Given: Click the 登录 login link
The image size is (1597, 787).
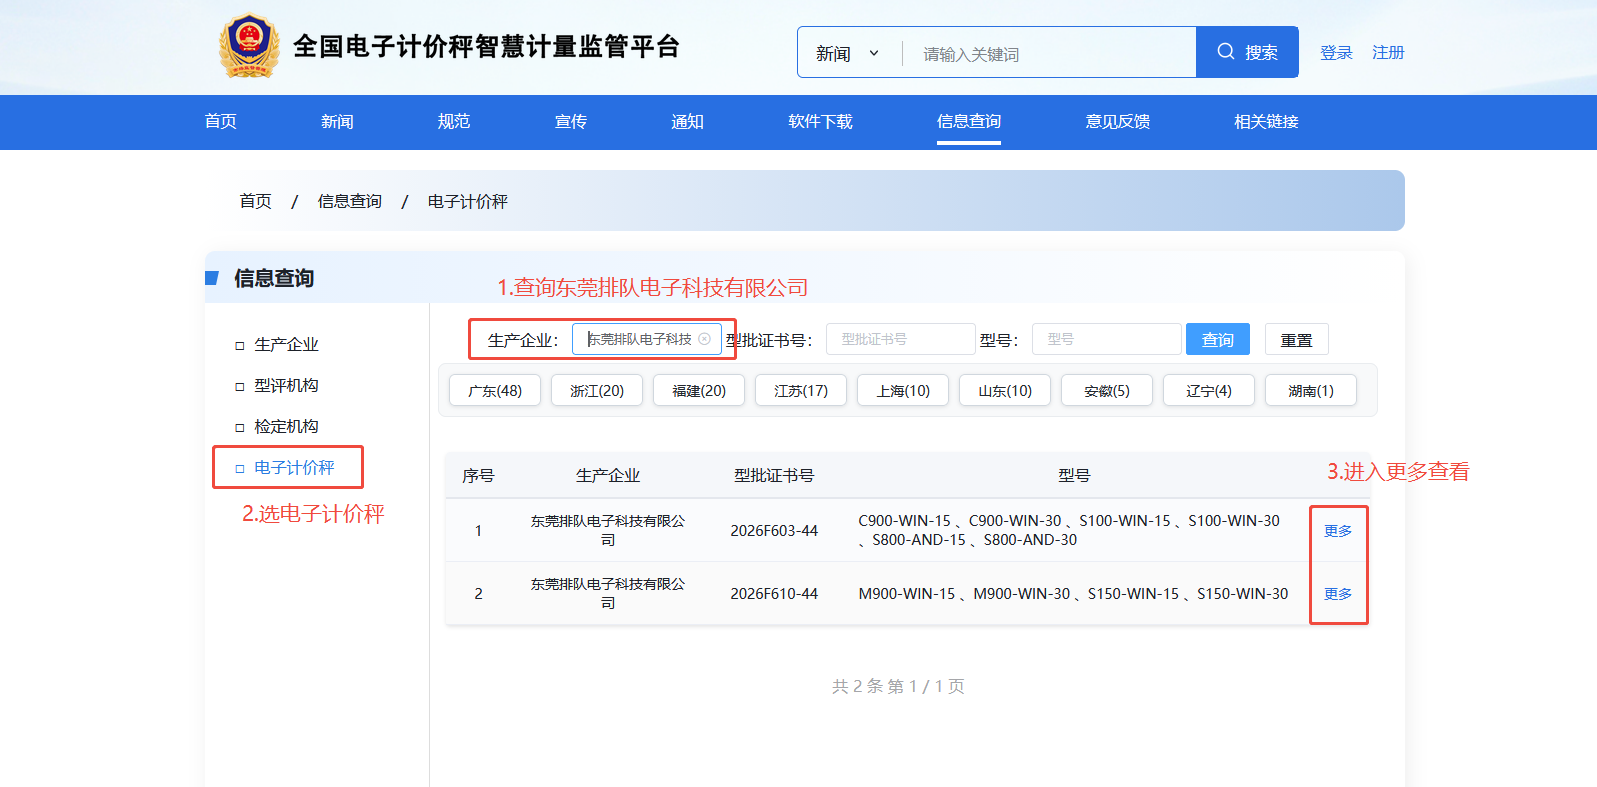Looking at the screenshot, I should [1336, 52].
